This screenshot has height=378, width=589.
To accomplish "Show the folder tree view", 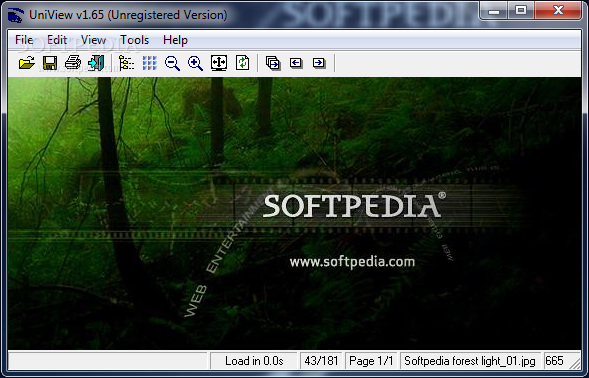I will 127,63.
